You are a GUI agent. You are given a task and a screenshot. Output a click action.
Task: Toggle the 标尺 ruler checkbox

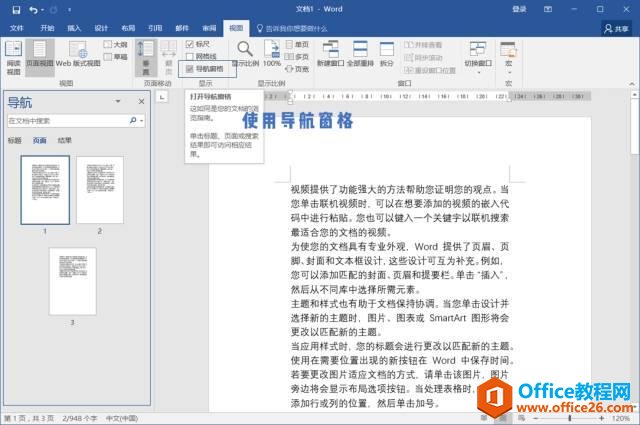pos(191,45)
